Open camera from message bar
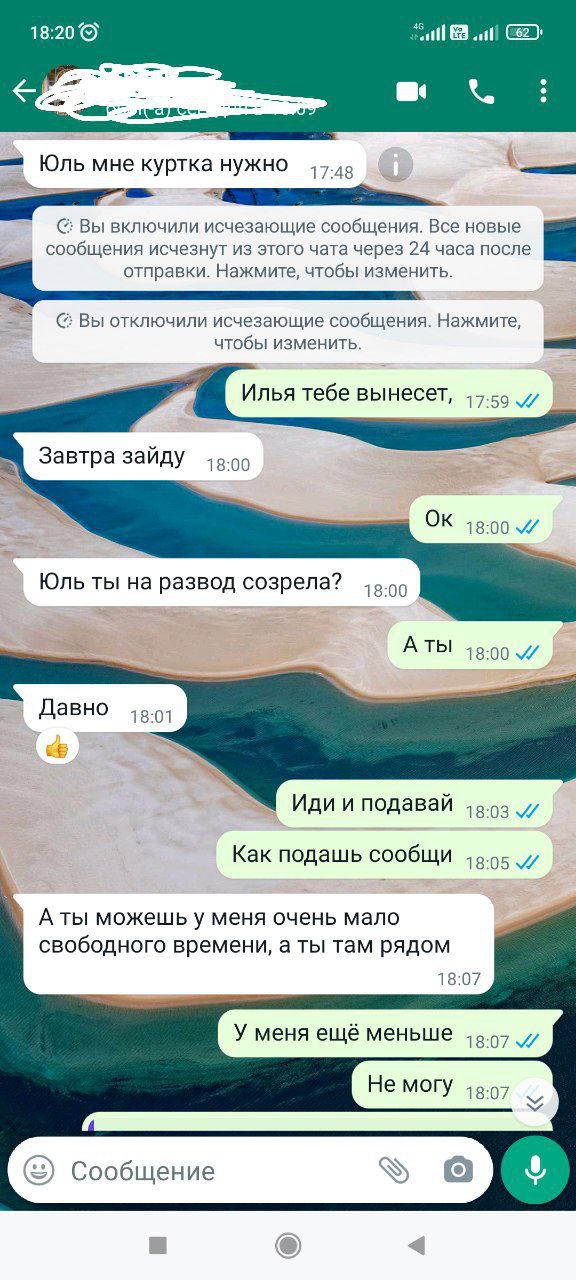 [x=458, y=1170]
